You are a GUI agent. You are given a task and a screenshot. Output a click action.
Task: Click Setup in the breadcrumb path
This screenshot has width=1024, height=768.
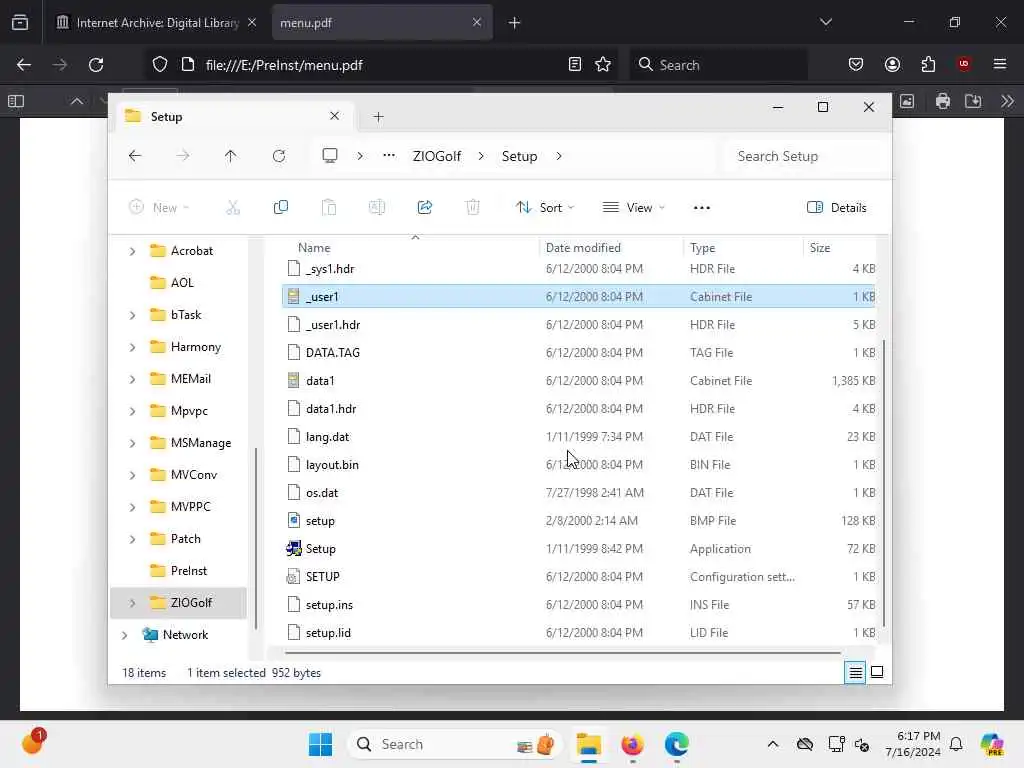(519, 156)
